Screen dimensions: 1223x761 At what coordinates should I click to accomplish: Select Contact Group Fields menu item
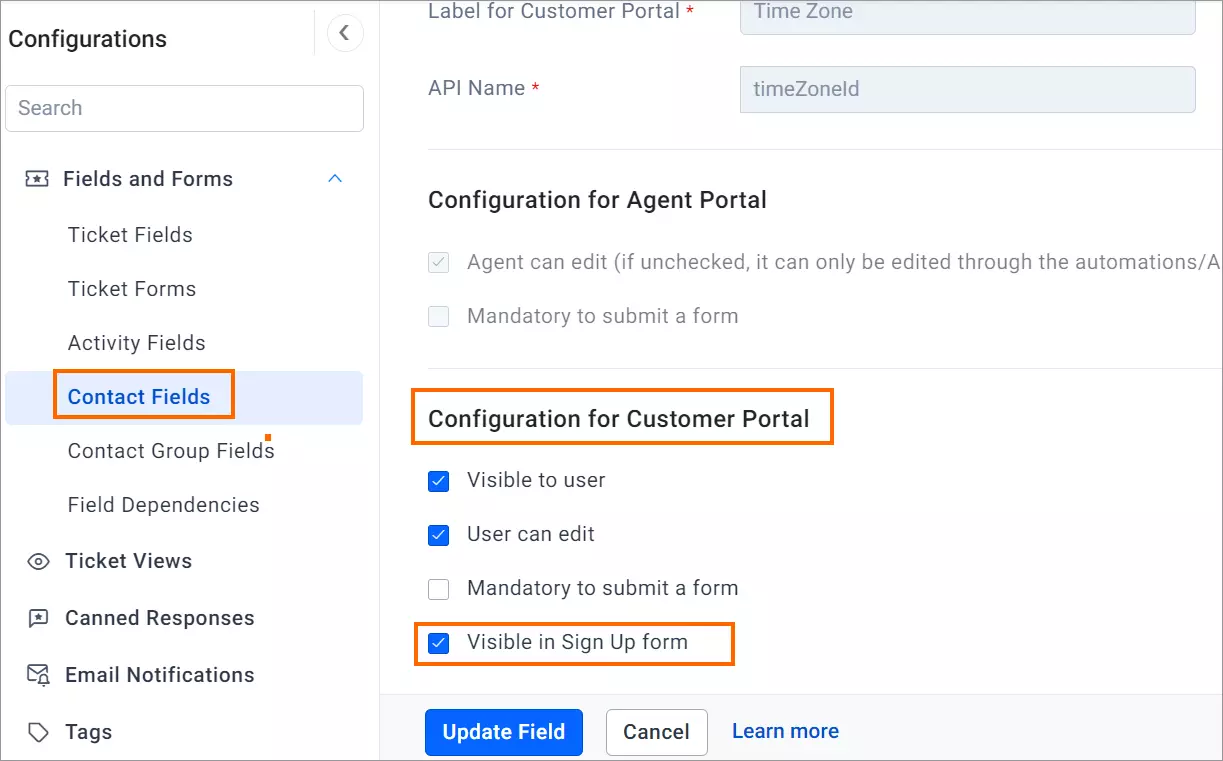pos(171,451)
